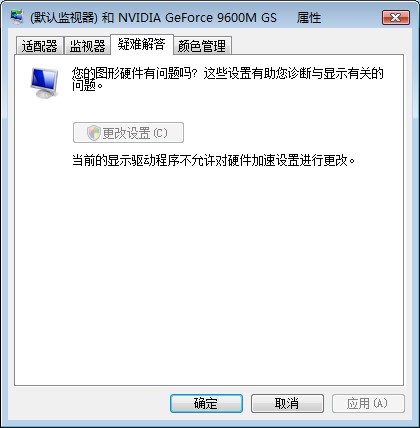Click the 属性 word in the title bar
Screen dimensions: 420x428
tap(309, 17)
